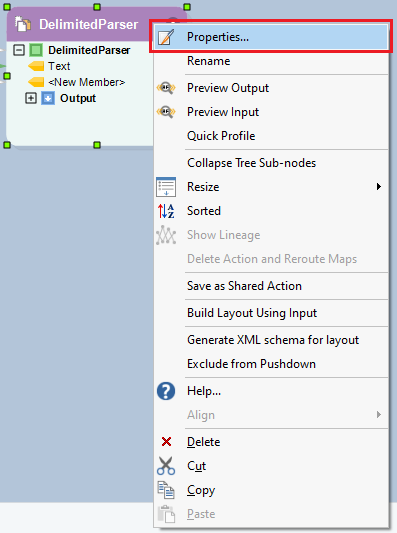Click the blue Help question mark icon
Viewport: 397px width, 533px height.
(x=166, y=391)
